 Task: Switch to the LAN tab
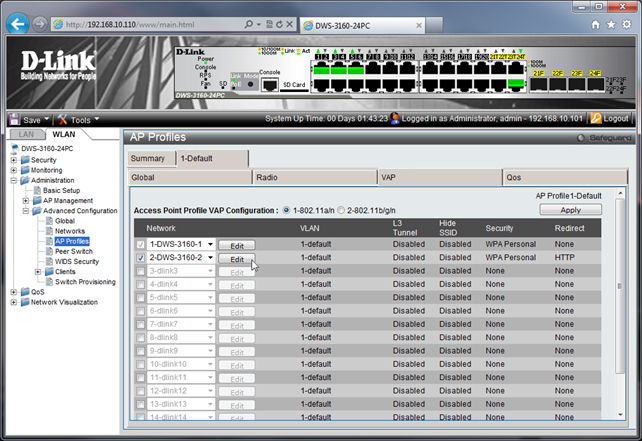coord(26,134)
